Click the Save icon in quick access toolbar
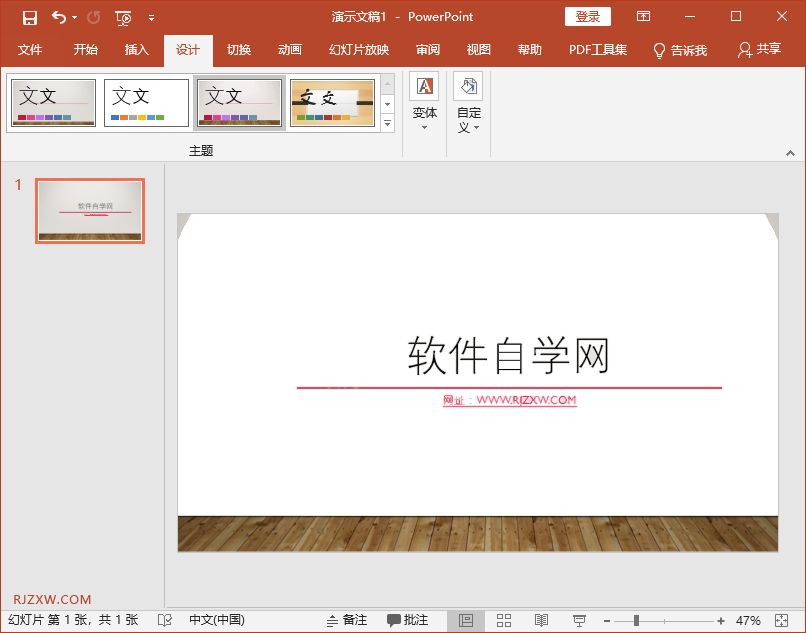Viewport: 806px width, 633px height. click(29, 17)
